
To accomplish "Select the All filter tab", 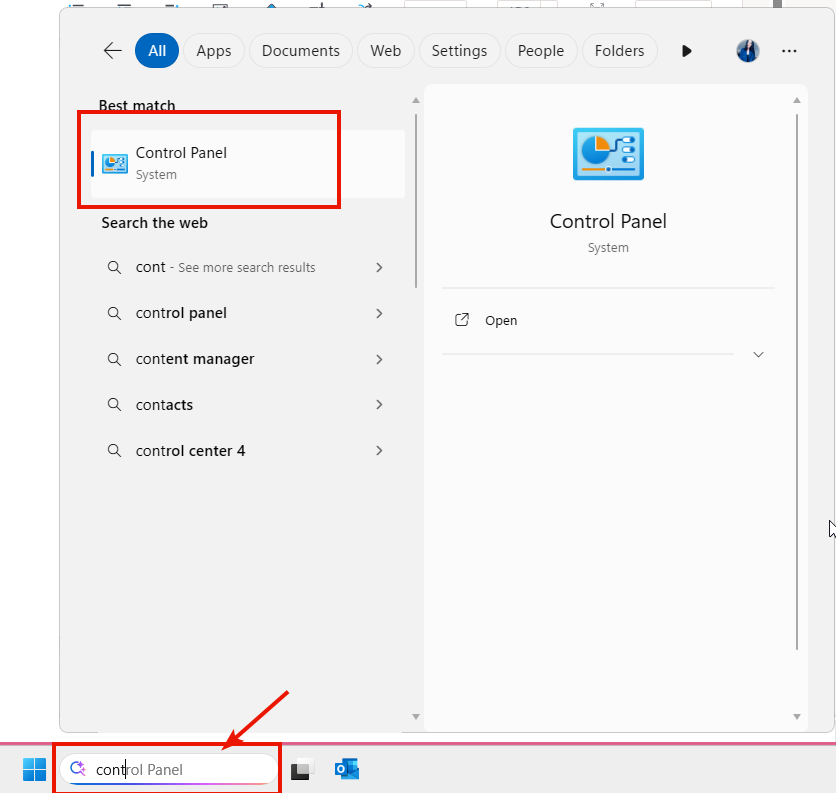I will (157, 51).
